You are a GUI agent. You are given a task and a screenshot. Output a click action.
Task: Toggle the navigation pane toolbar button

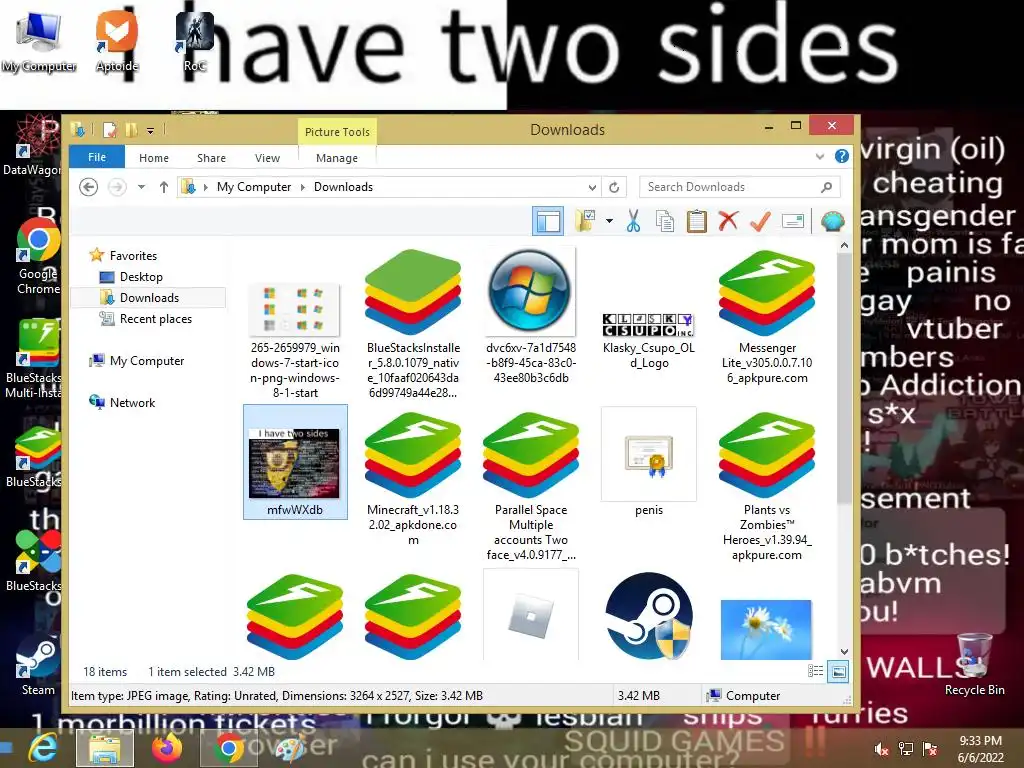click(548, 221)
